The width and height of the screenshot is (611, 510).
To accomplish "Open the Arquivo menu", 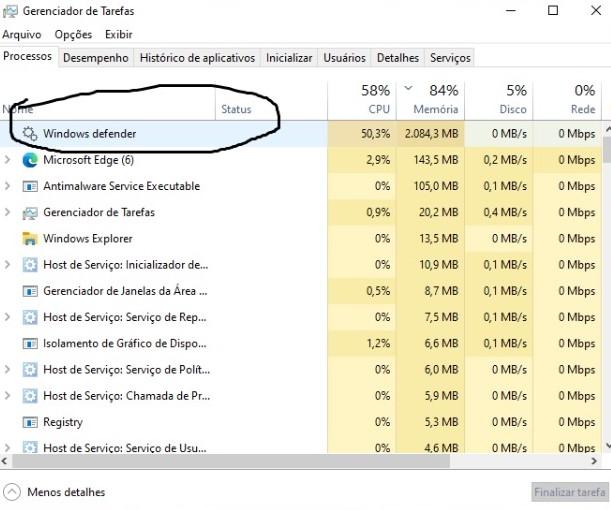I will point(22,35).
